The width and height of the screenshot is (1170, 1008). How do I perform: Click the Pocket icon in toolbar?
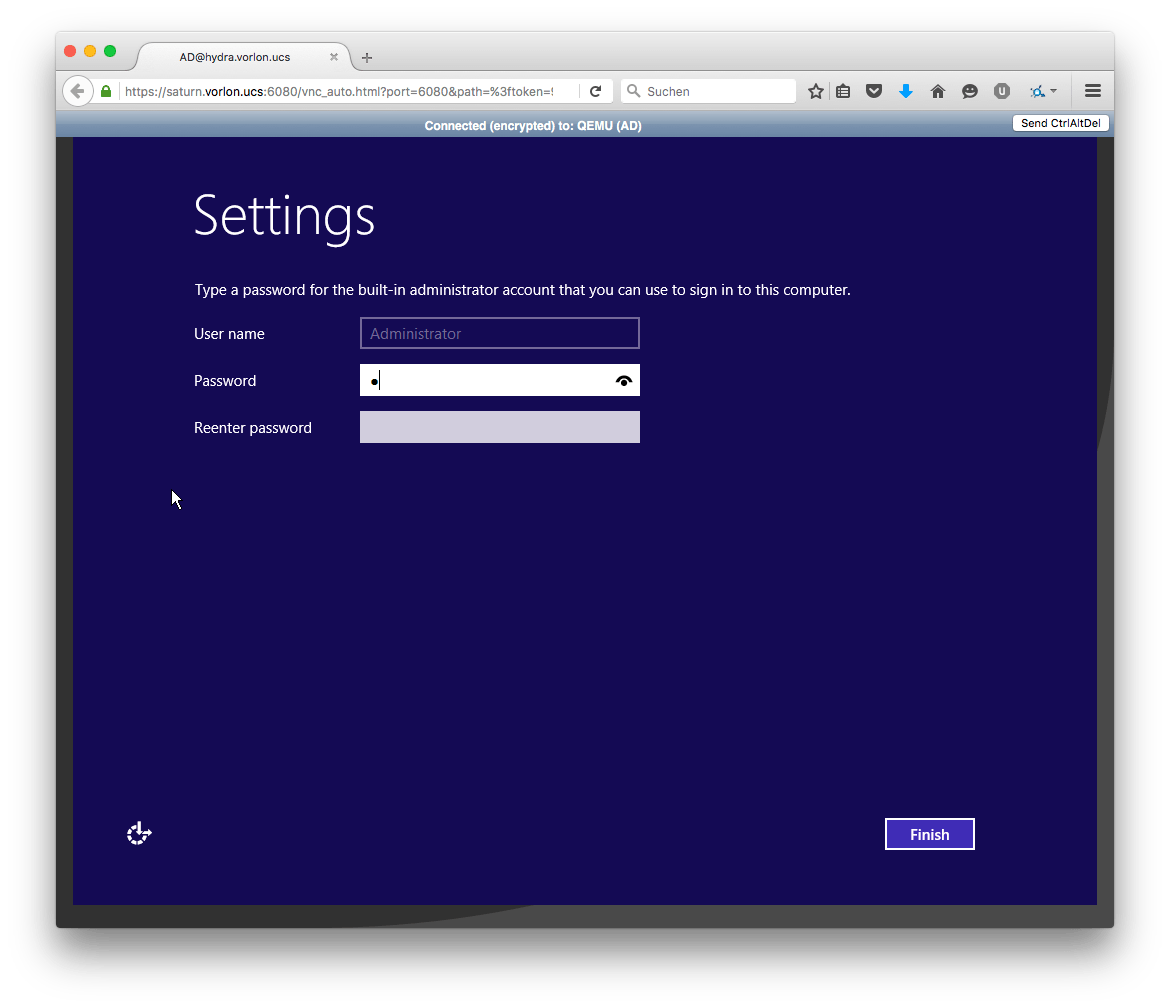click(x=874, y=91)
